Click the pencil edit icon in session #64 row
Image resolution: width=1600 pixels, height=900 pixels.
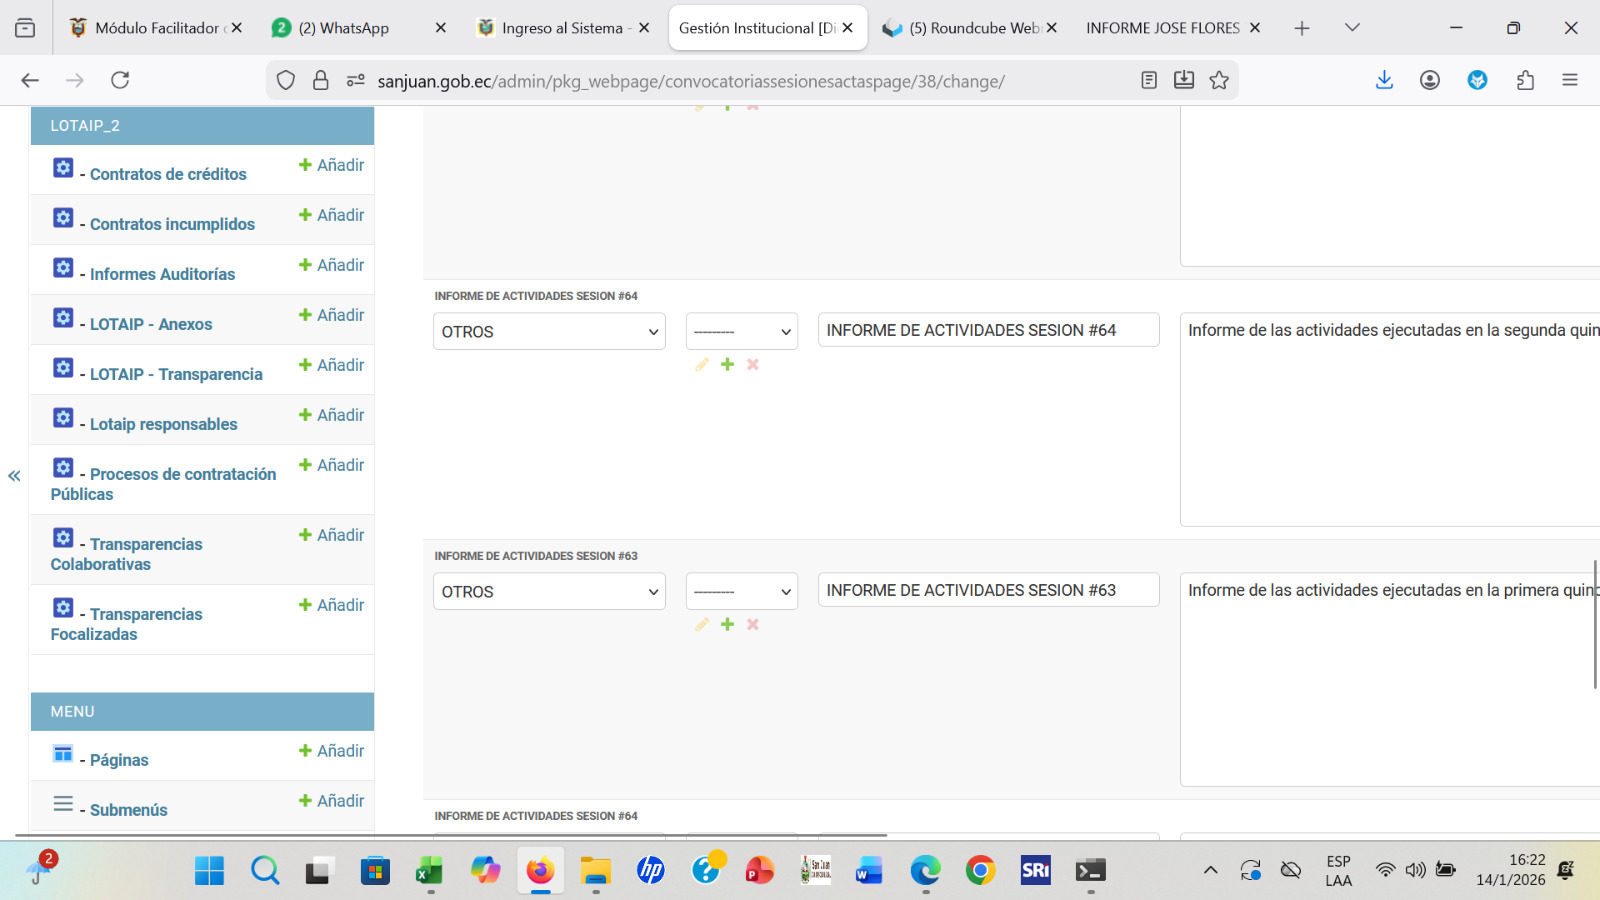[702, 365]
